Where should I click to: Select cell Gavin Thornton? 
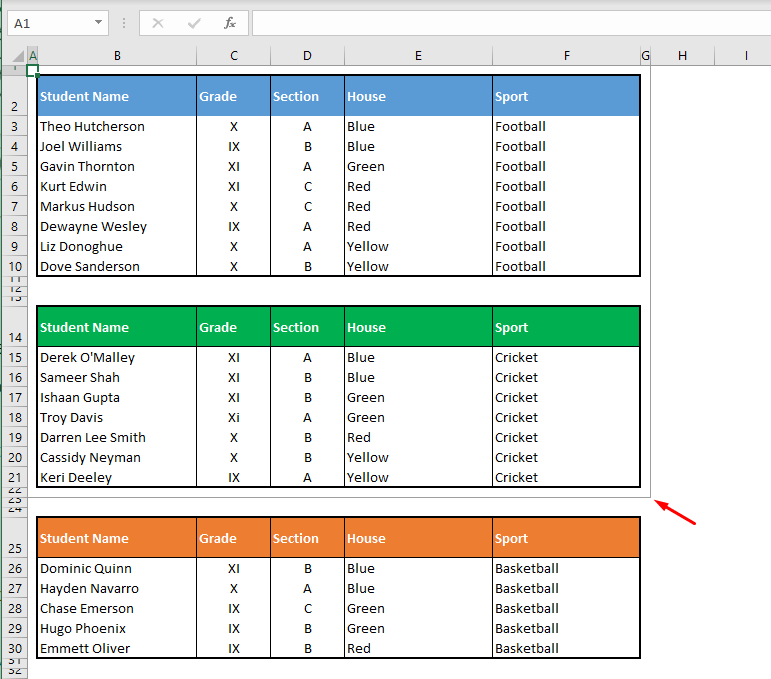point(117,167)
